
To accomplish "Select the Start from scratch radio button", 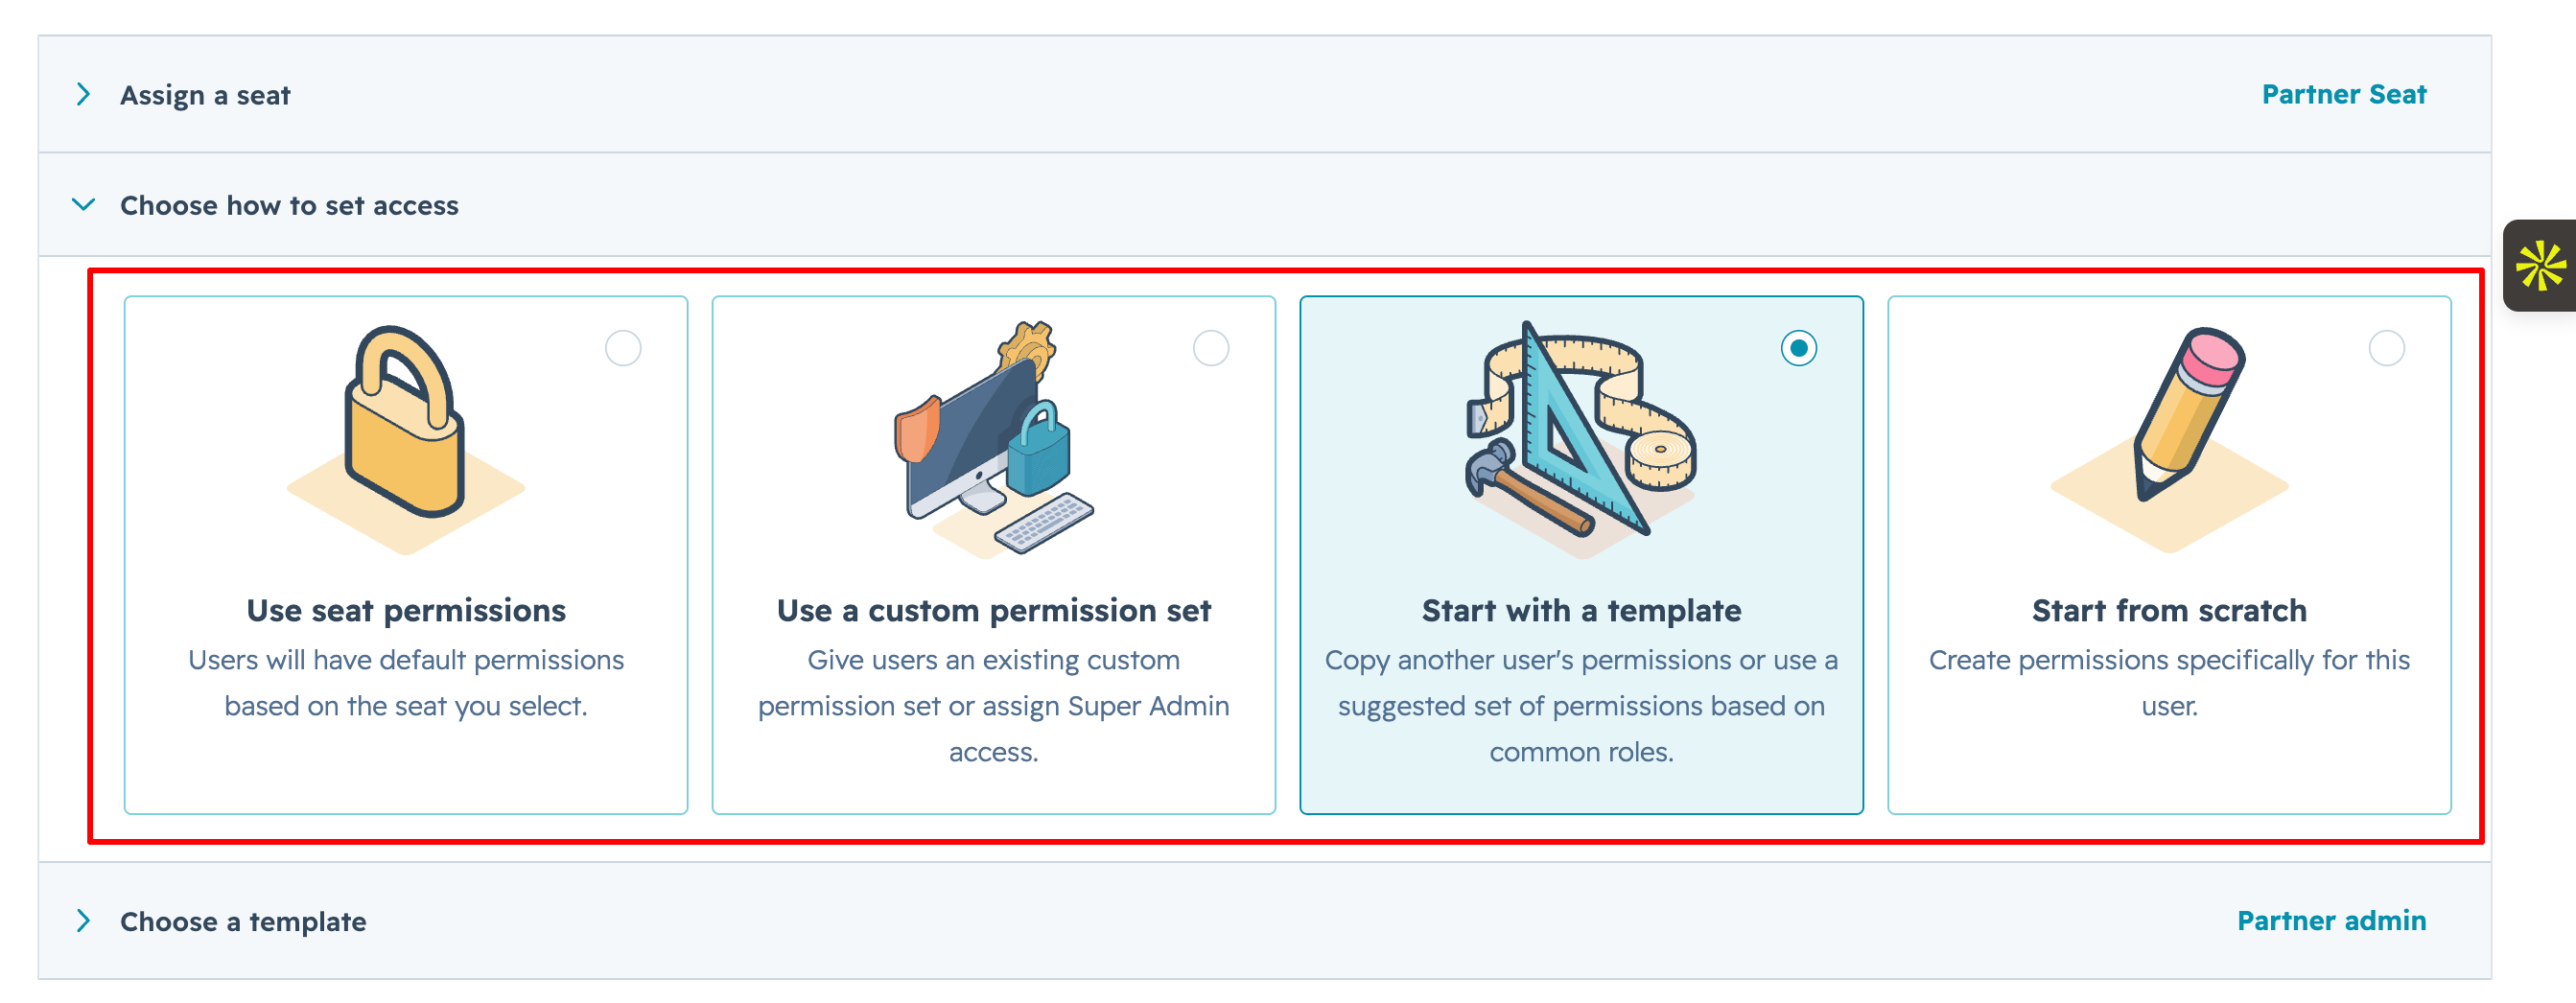I will (2386, 348).
